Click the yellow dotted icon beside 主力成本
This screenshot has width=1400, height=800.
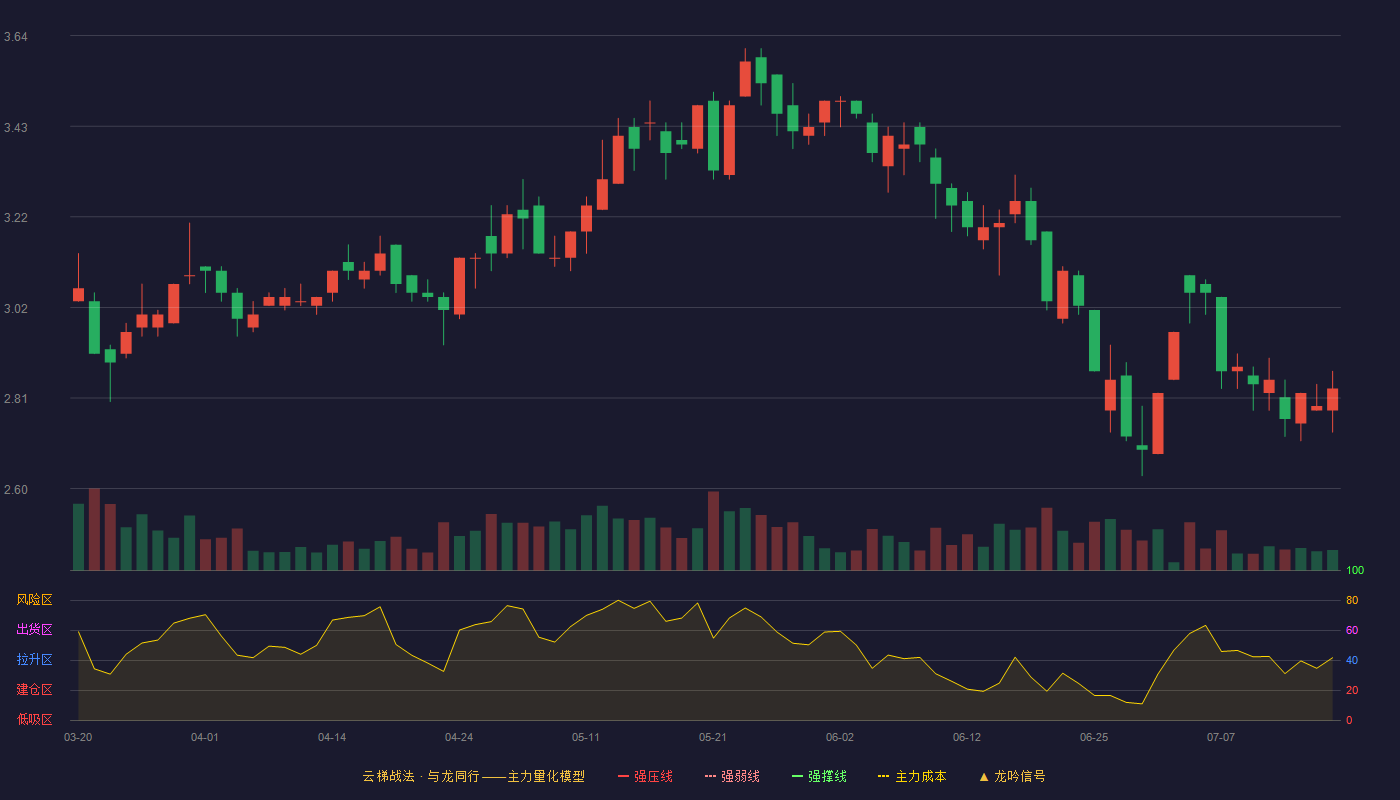883,776
